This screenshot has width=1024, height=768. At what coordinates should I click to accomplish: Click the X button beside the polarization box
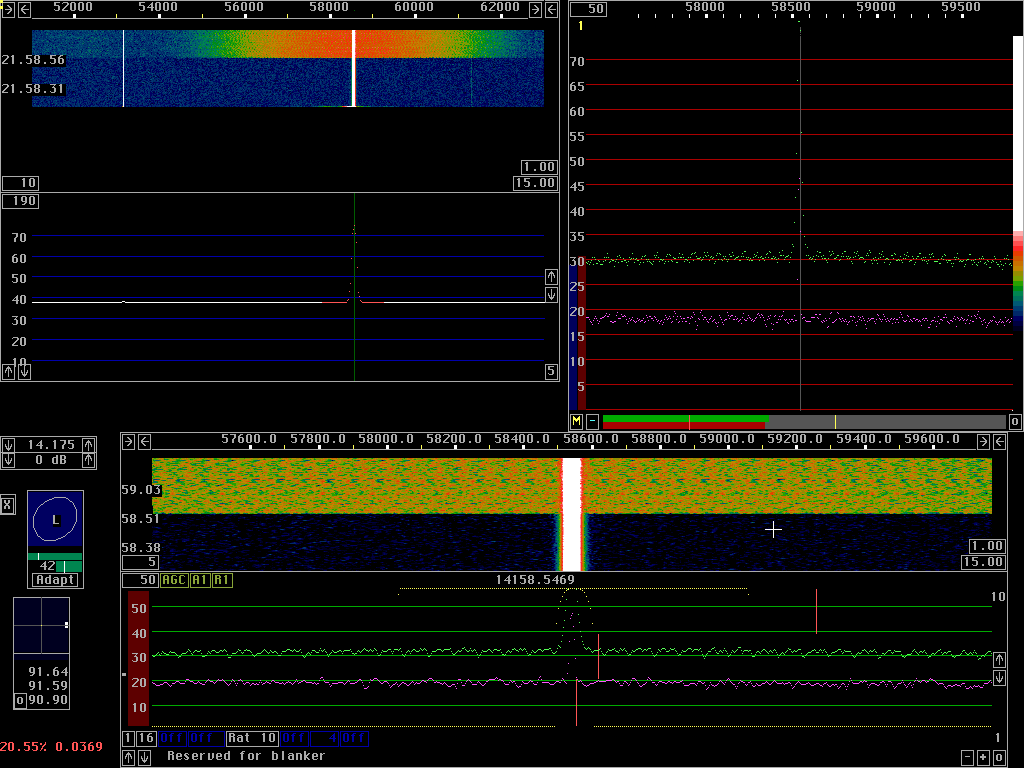click(x=8, y=505)
